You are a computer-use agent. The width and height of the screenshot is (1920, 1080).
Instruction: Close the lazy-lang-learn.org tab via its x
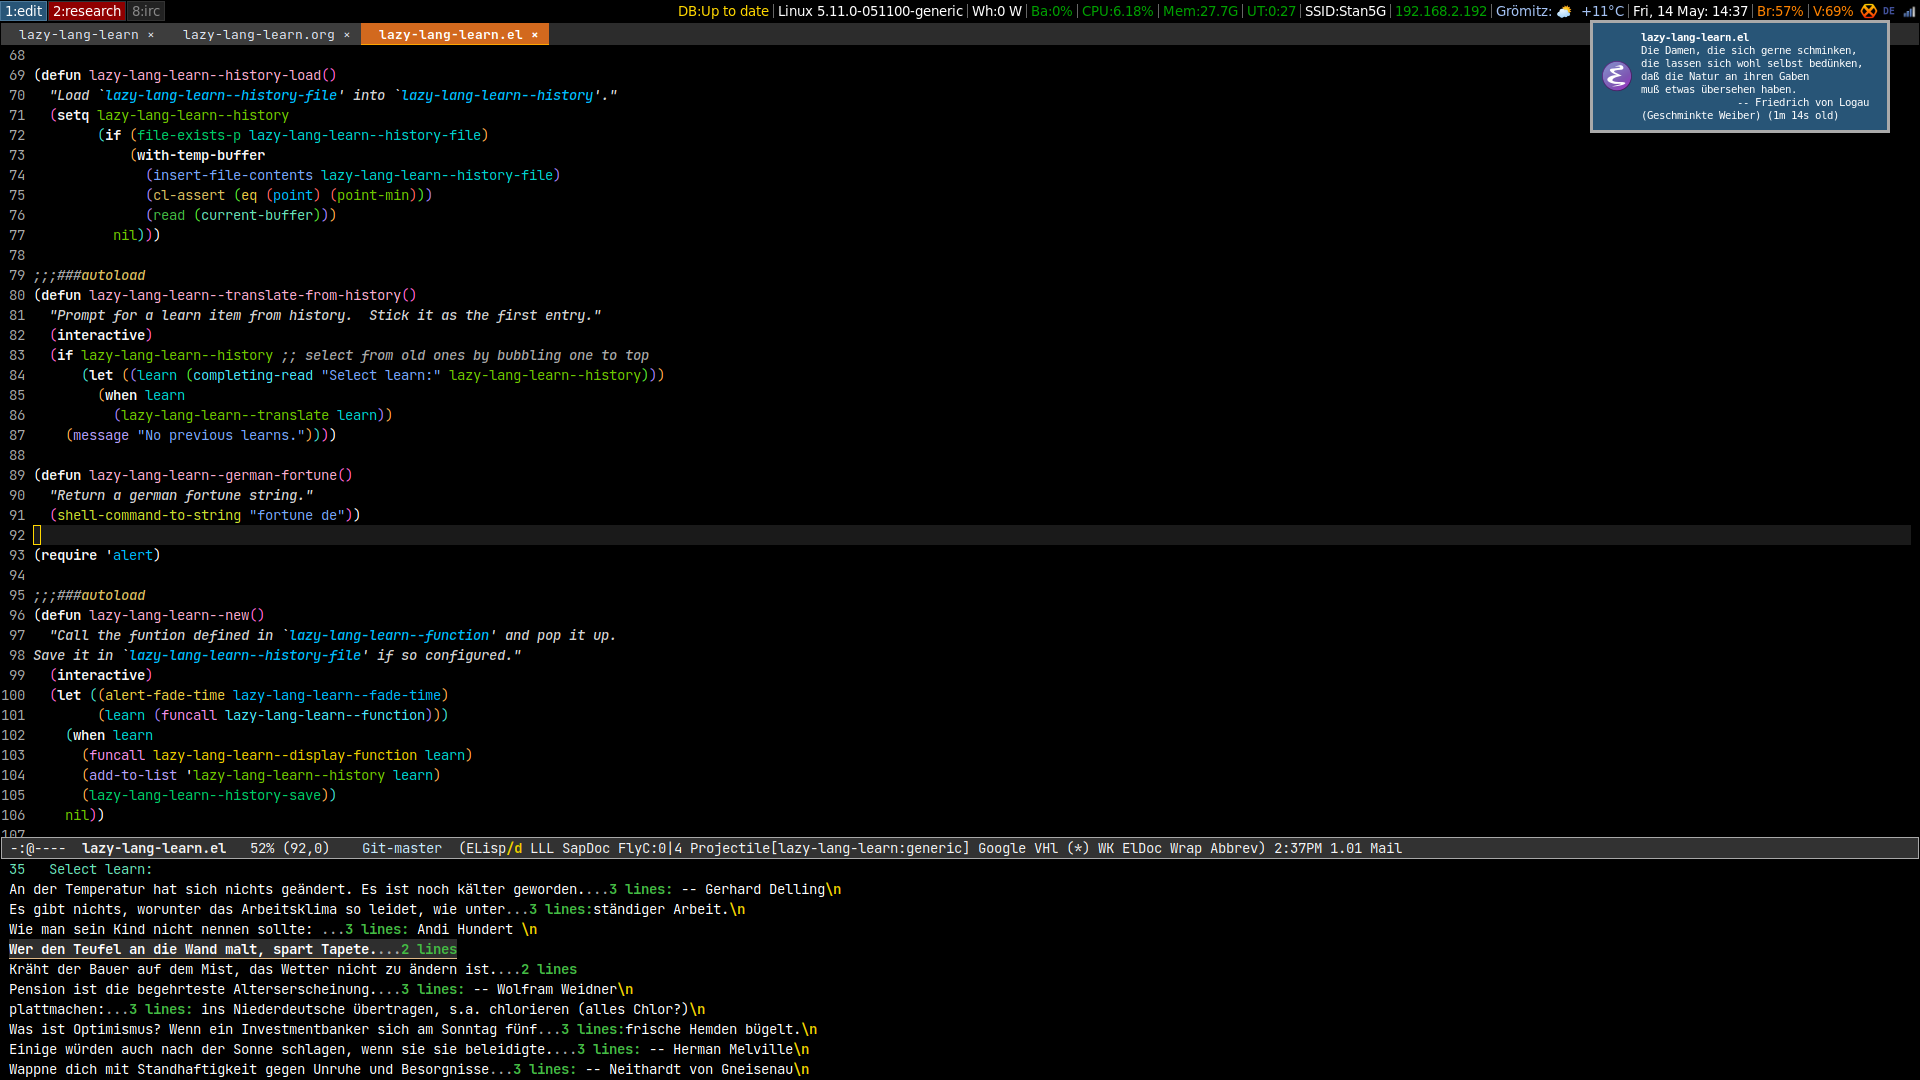click(x=347, y=35)
